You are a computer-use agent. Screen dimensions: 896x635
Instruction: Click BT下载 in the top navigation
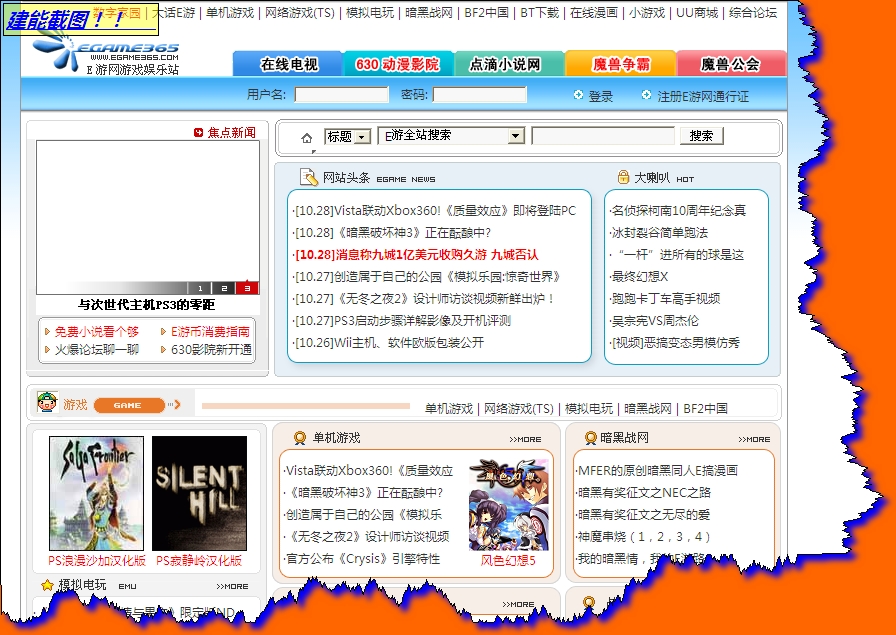coord(539,13)
